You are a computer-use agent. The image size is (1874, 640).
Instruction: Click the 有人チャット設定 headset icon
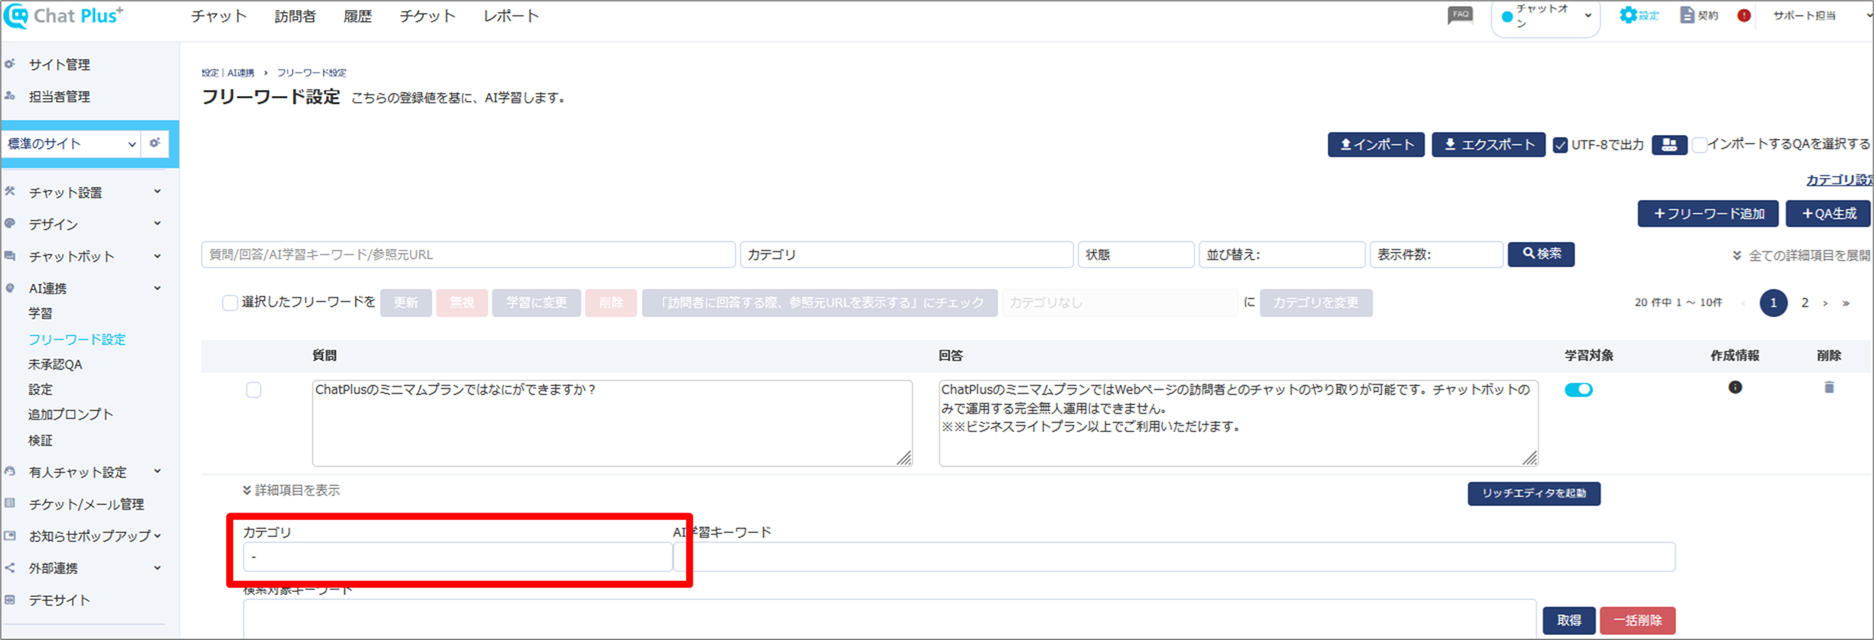[x=10, y=472]
